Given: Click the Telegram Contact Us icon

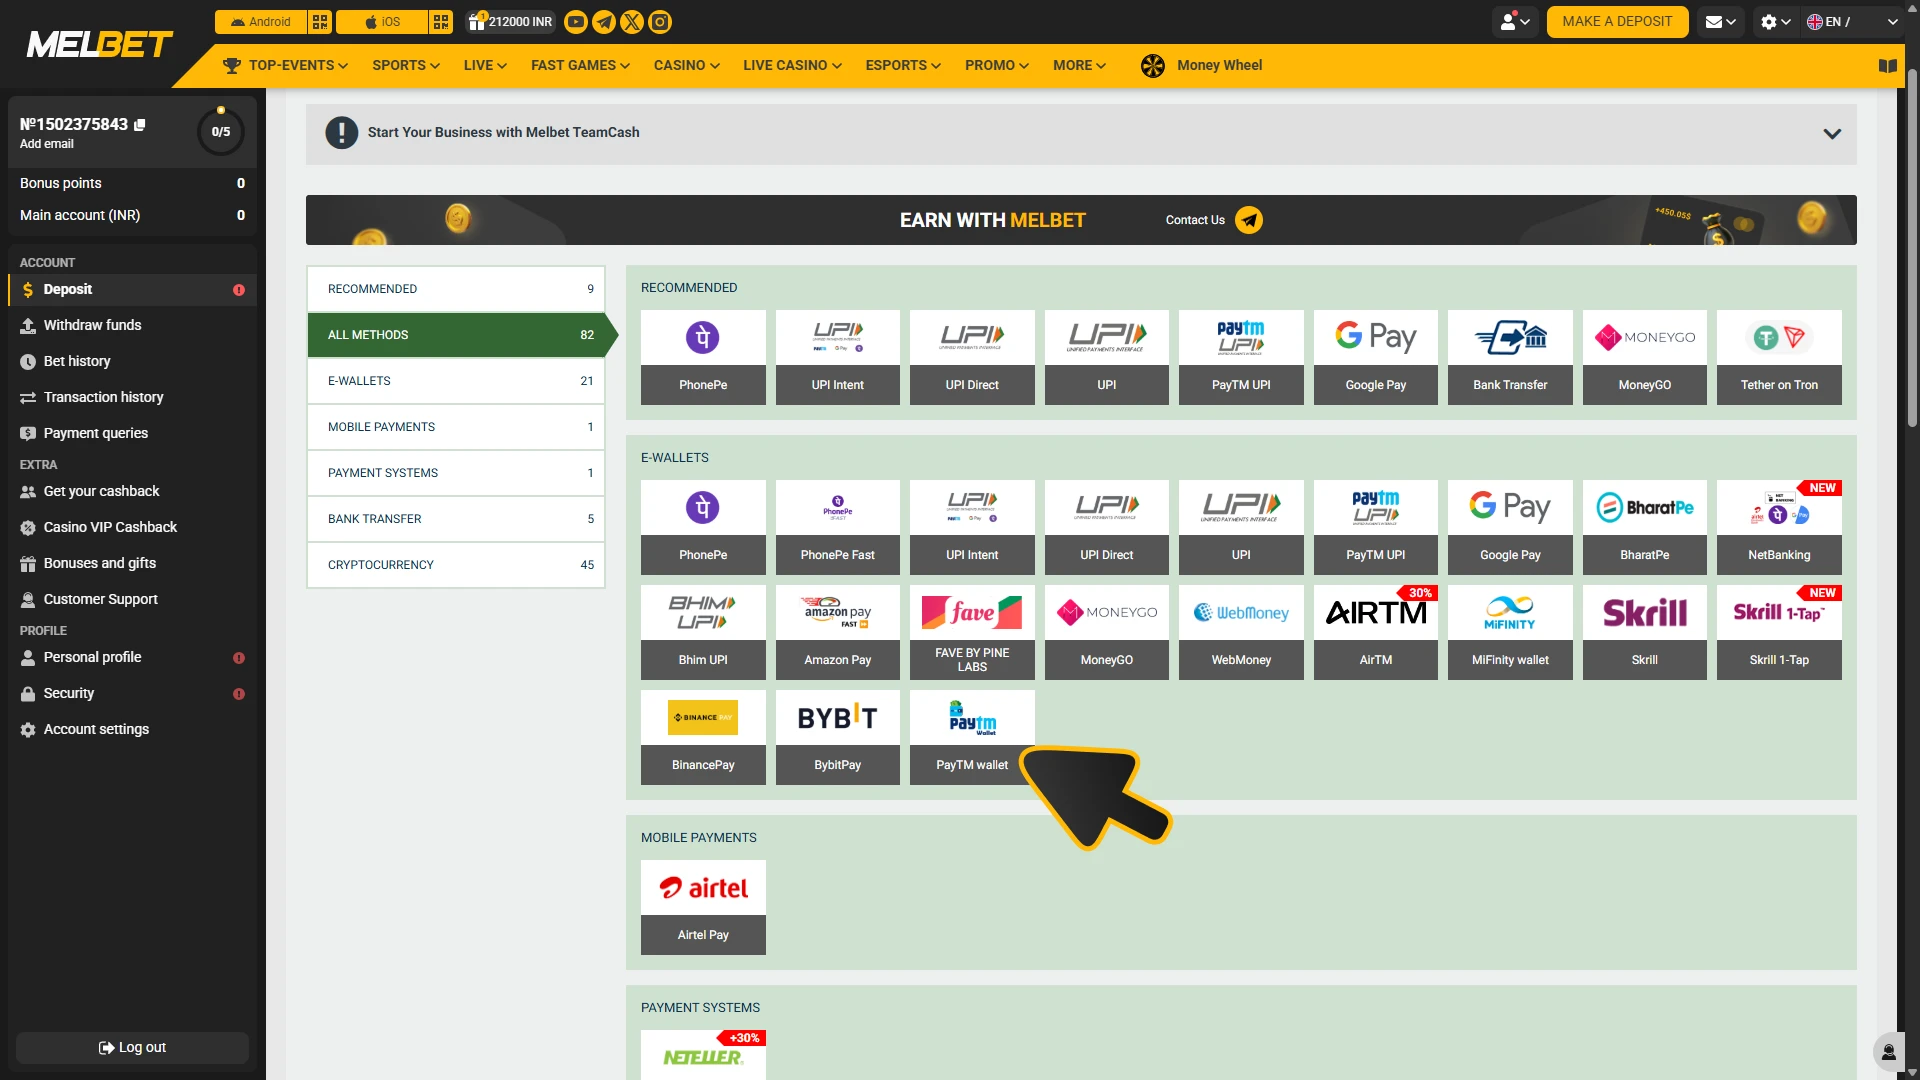Looking at the screenshot, I should (x=1249, y=220).
